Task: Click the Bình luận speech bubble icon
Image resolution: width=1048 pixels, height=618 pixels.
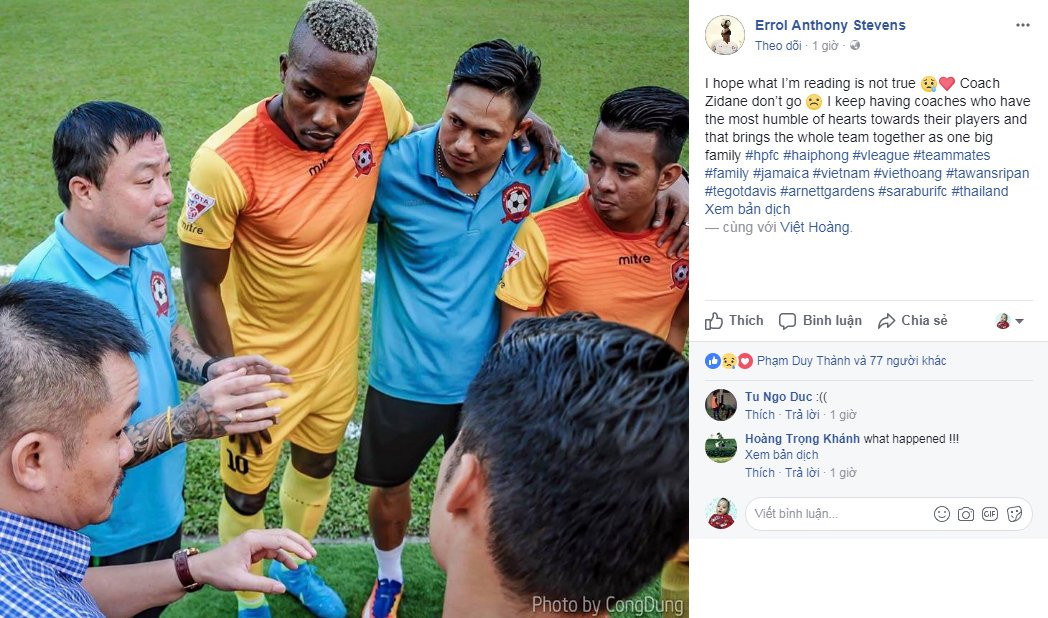Action: (x=787, y=321)
